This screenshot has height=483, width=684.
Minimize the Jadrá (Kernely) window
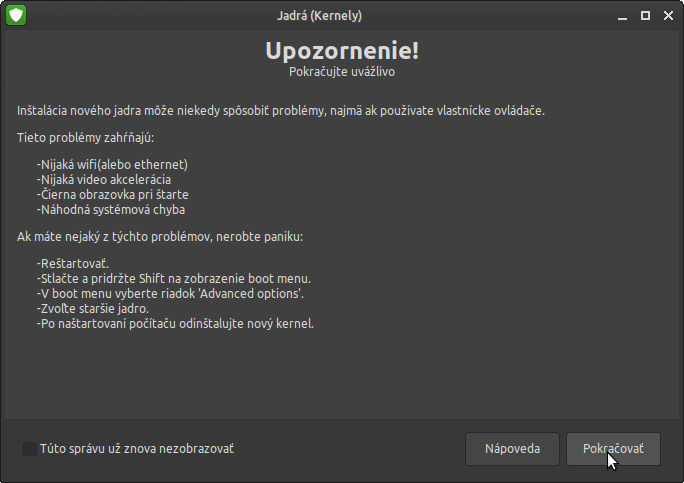coord(620,15)
